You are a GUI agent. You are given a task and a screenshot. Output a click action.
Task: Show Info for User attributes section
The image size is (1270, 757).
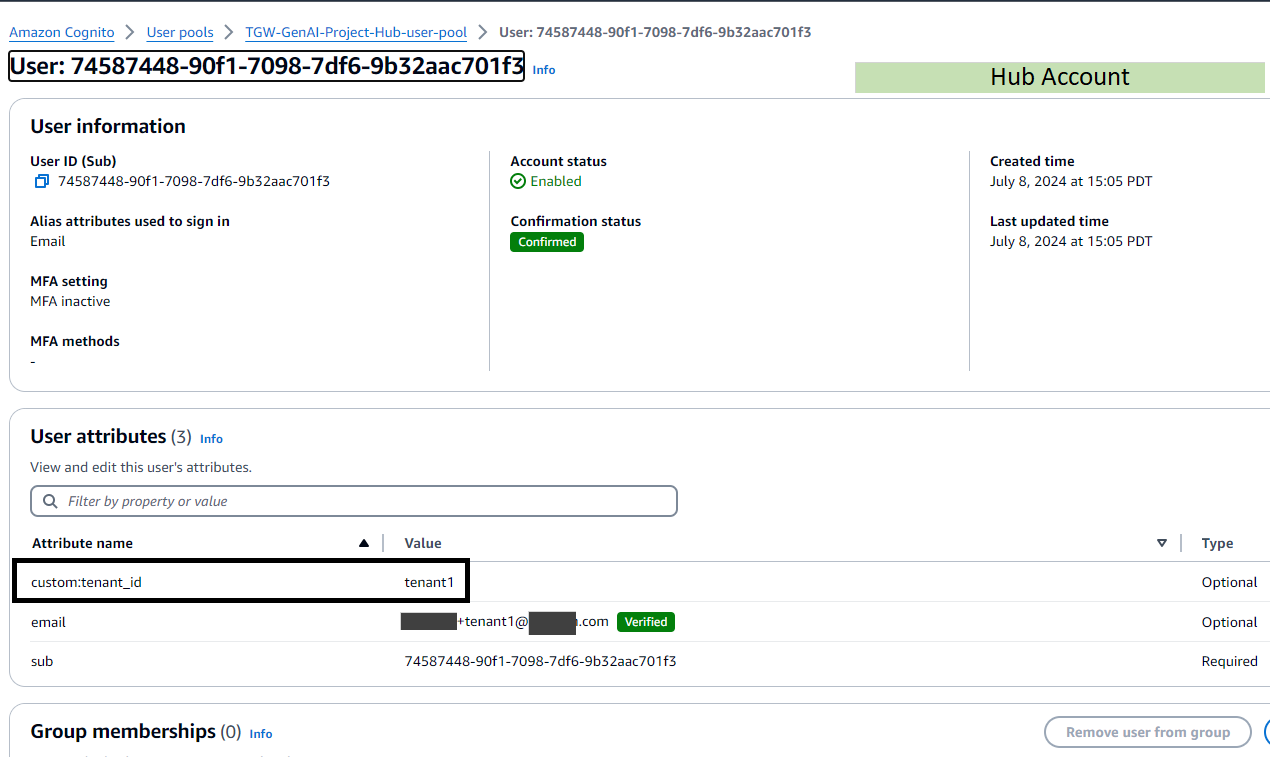(211, 439)
